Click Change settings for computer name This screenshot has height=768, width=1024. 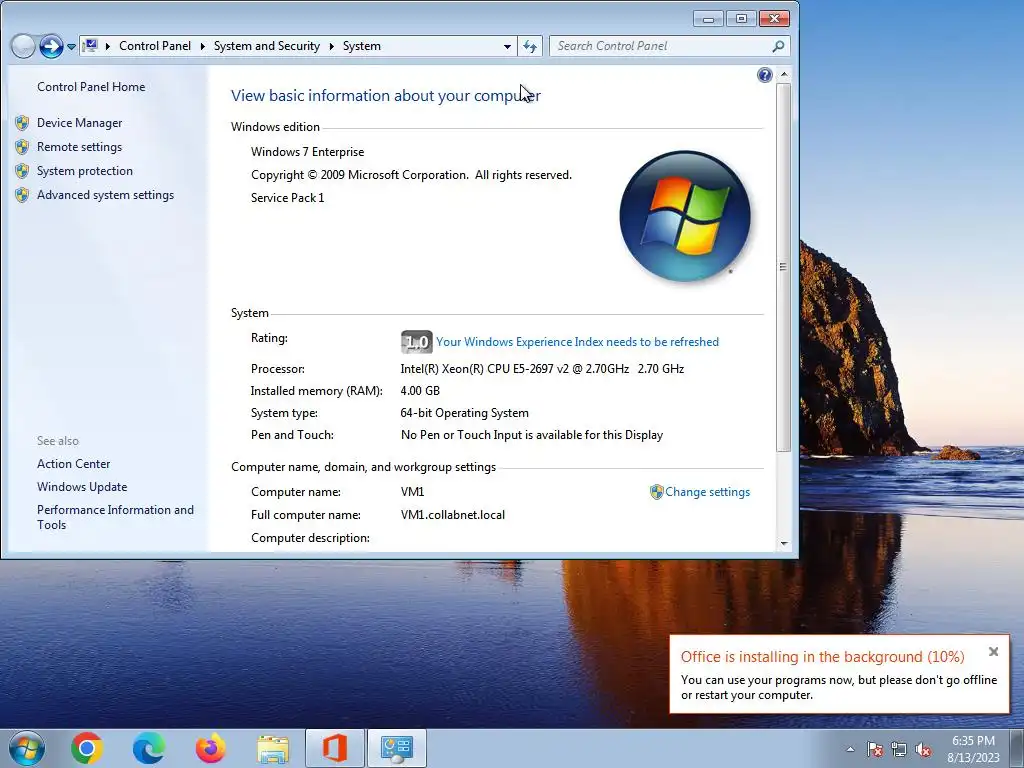[707, 492]
